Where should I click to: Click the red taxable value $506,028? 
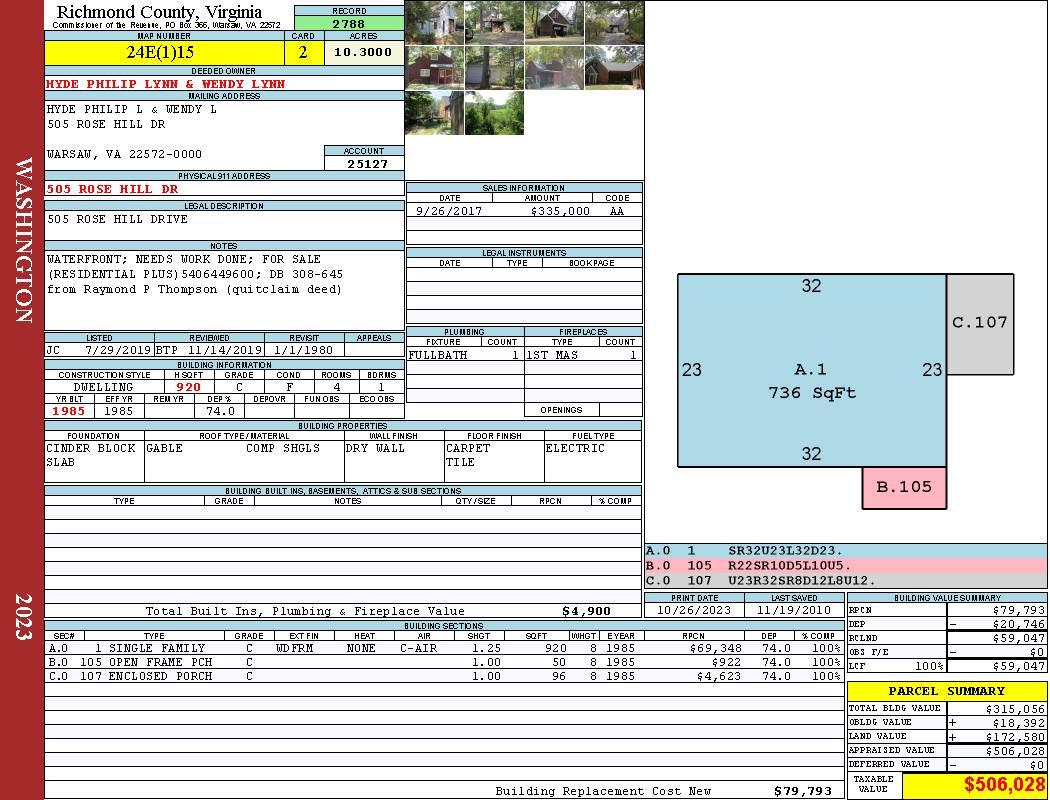click(974, 786)
